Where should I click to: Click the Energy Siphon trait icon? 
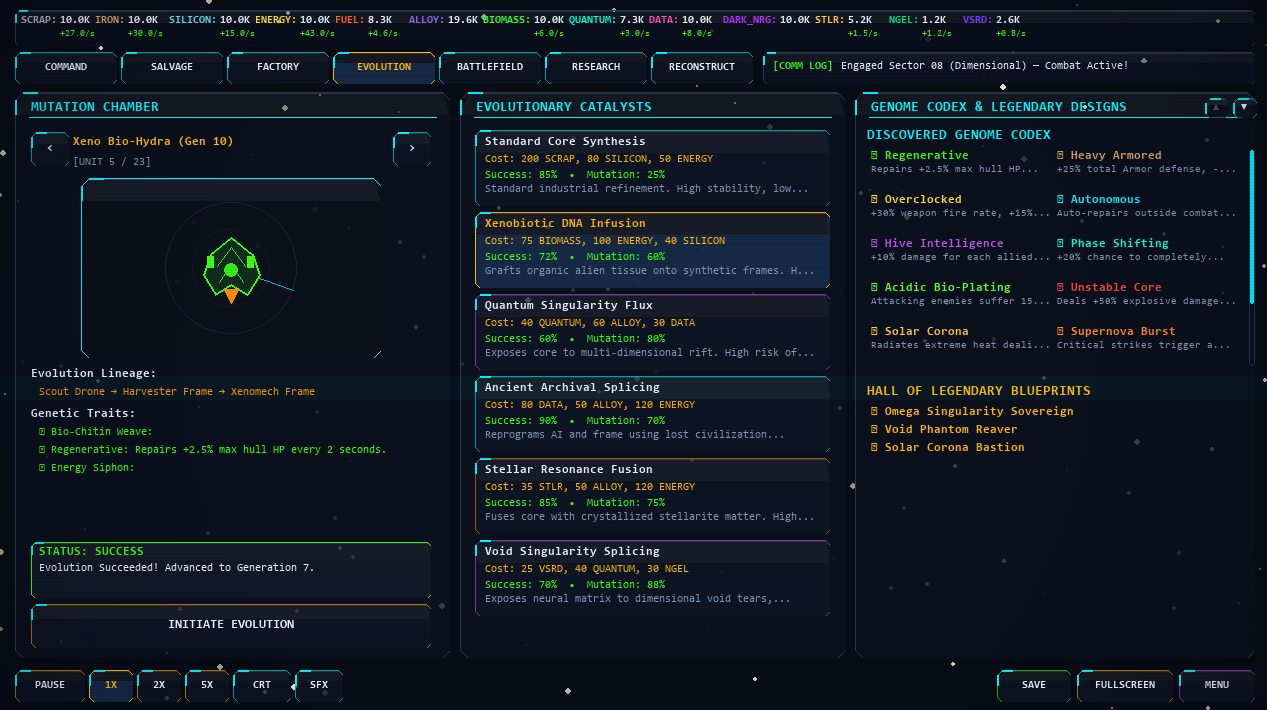click(x=42, y=468)
